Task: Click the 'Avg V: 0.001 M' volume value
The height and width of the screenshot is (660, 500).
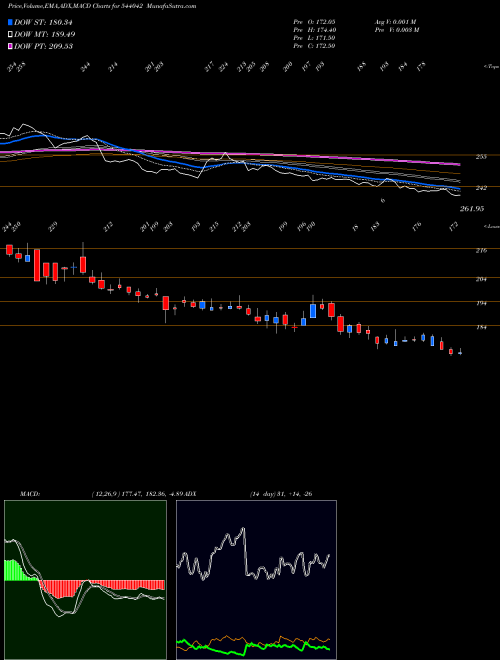Action: pos(397,21)
